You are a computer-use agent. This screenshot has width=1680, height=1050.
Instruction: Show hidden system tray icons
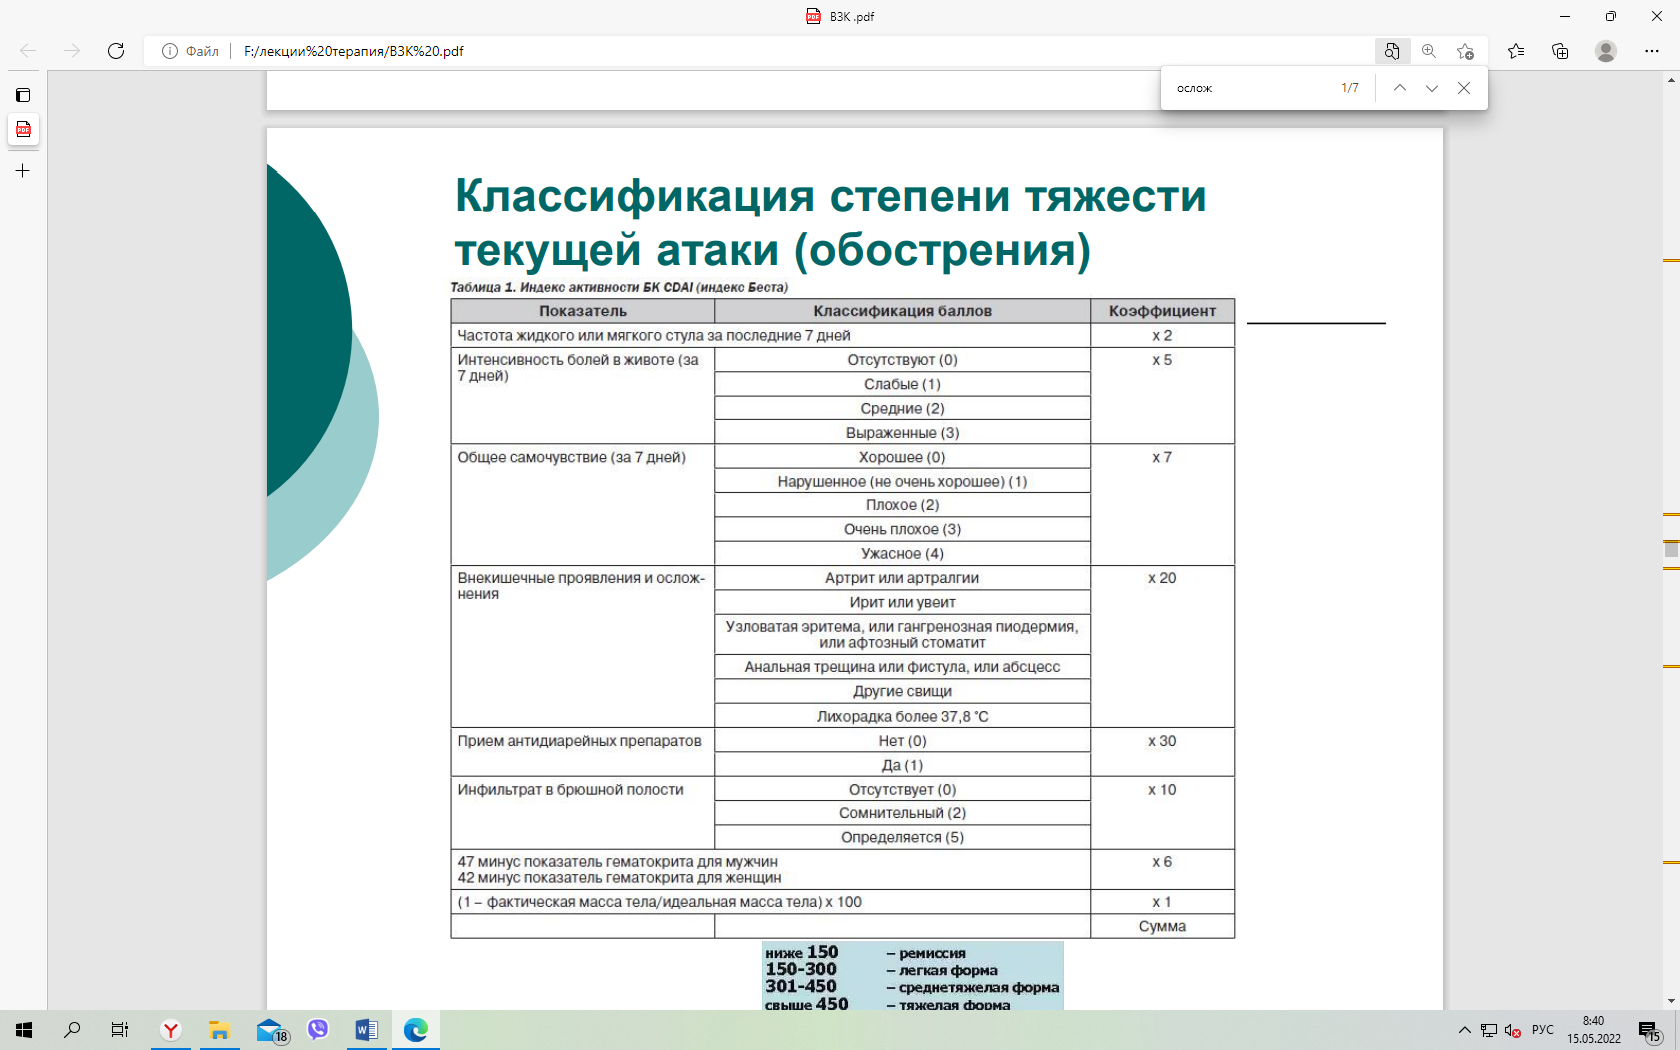[x=1465, y=1030]
